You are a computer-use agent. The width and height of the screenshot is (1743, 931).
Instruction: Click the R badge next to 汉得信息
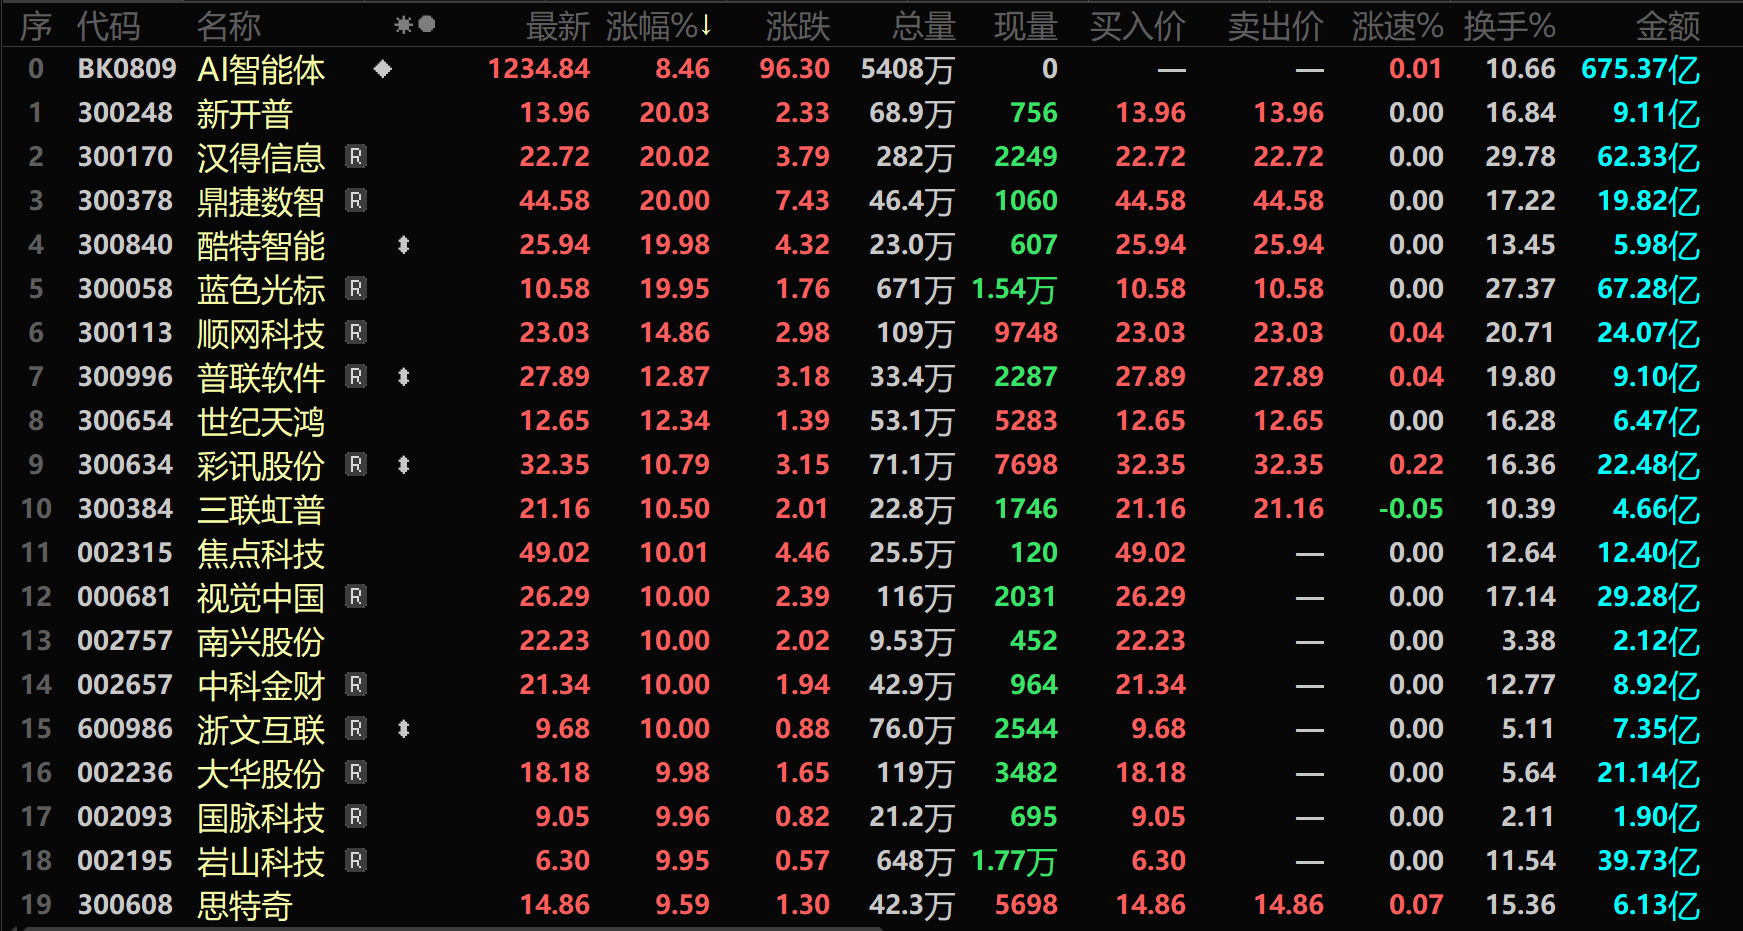[355, 157]
